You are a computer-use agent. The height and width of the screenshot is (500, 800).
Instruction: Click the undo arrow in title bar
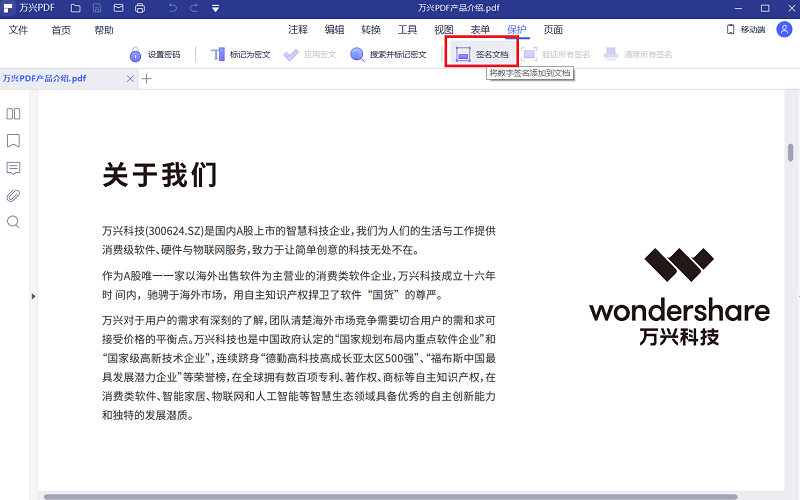[x=171, y=9]
